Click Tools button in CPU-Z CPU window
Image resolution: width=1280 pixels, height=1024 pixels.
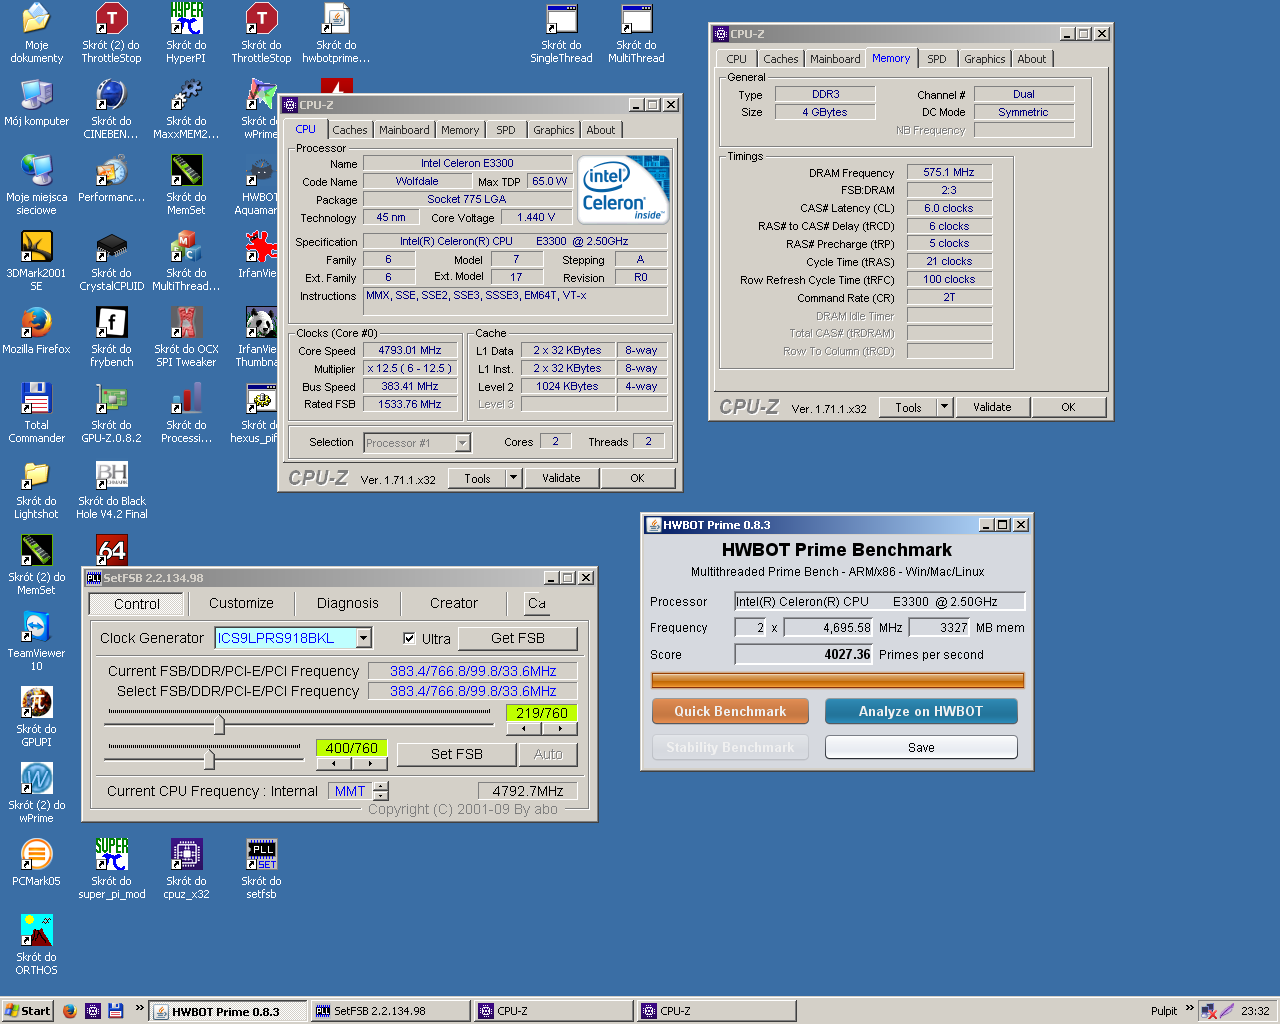click(x=478, y=478)
